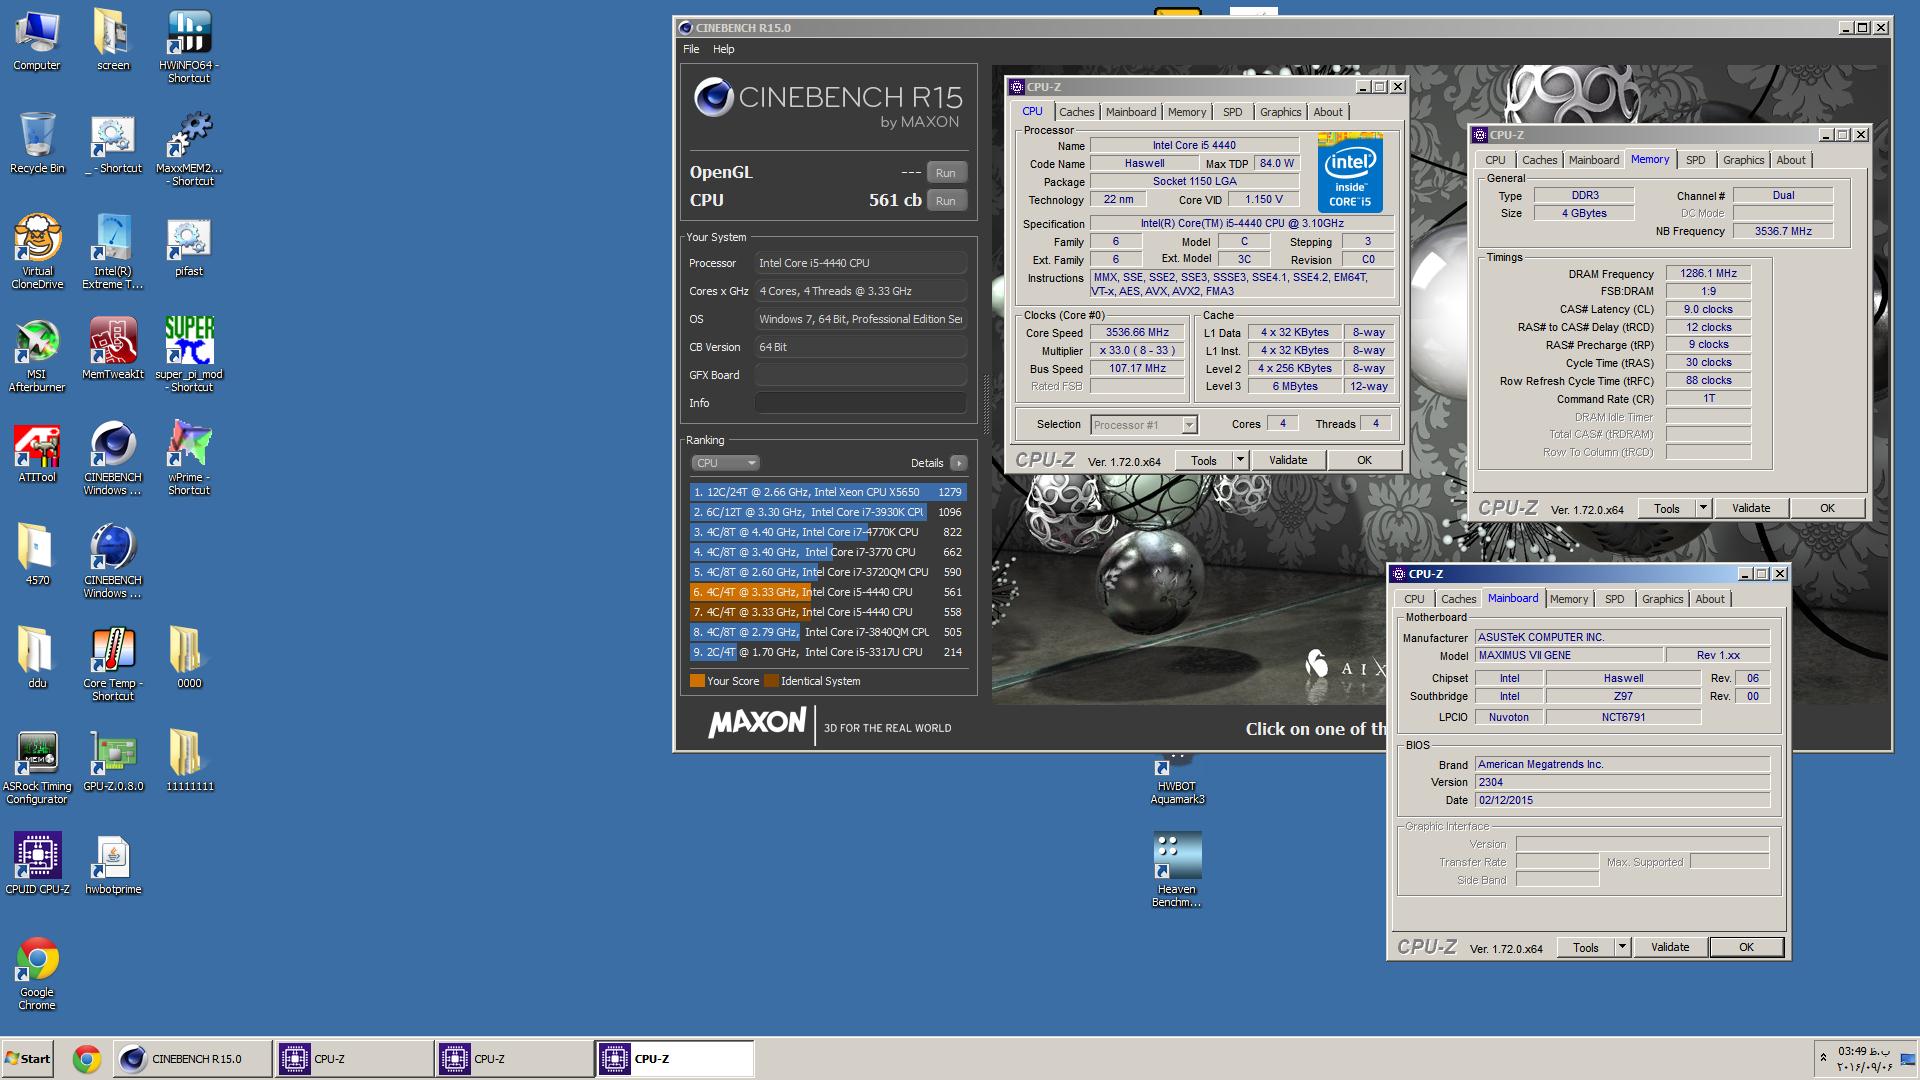1920x1080 pixels.
Task: Open the Start menu
Action: tap(28, 1059)
